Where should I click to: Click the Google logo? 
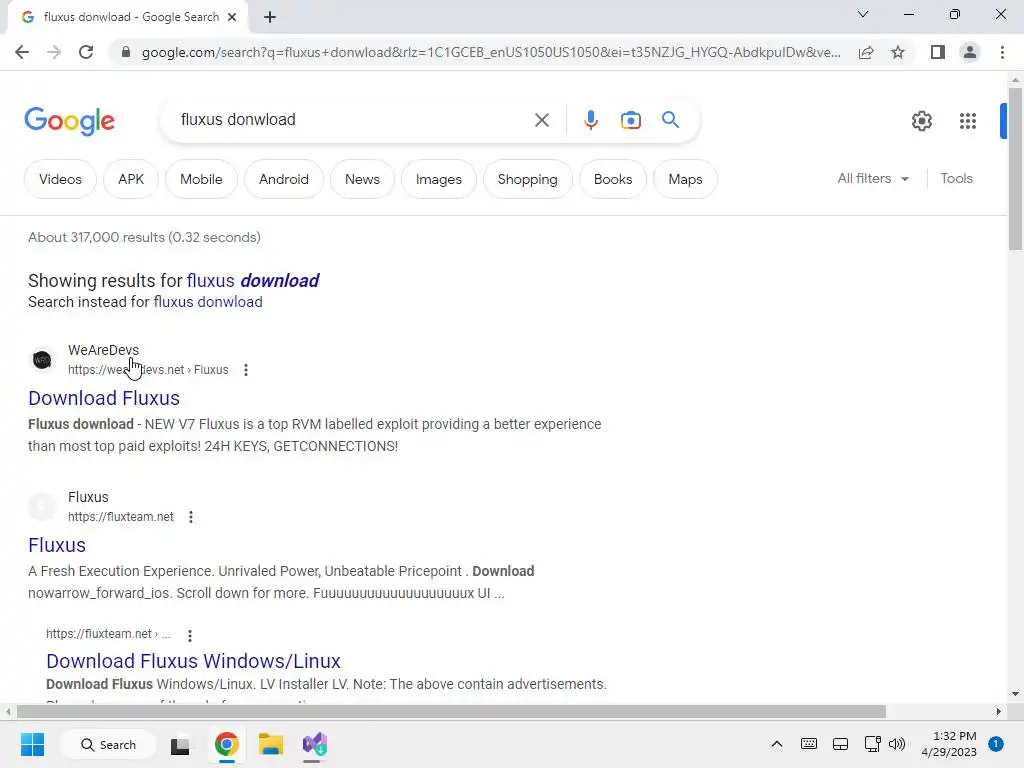[x=69, y=121]
